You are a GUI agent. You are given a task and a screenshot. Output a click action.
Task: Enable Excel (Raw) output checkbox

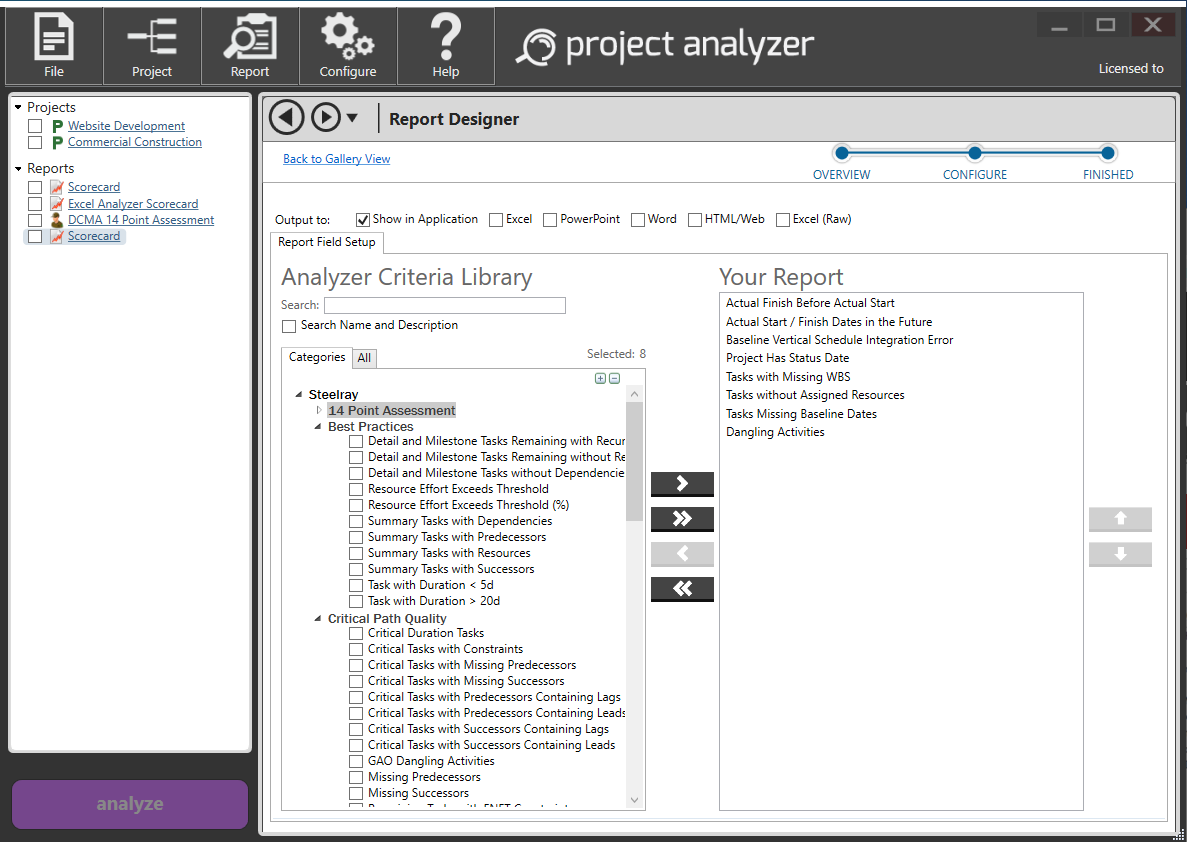coord(783,220)
